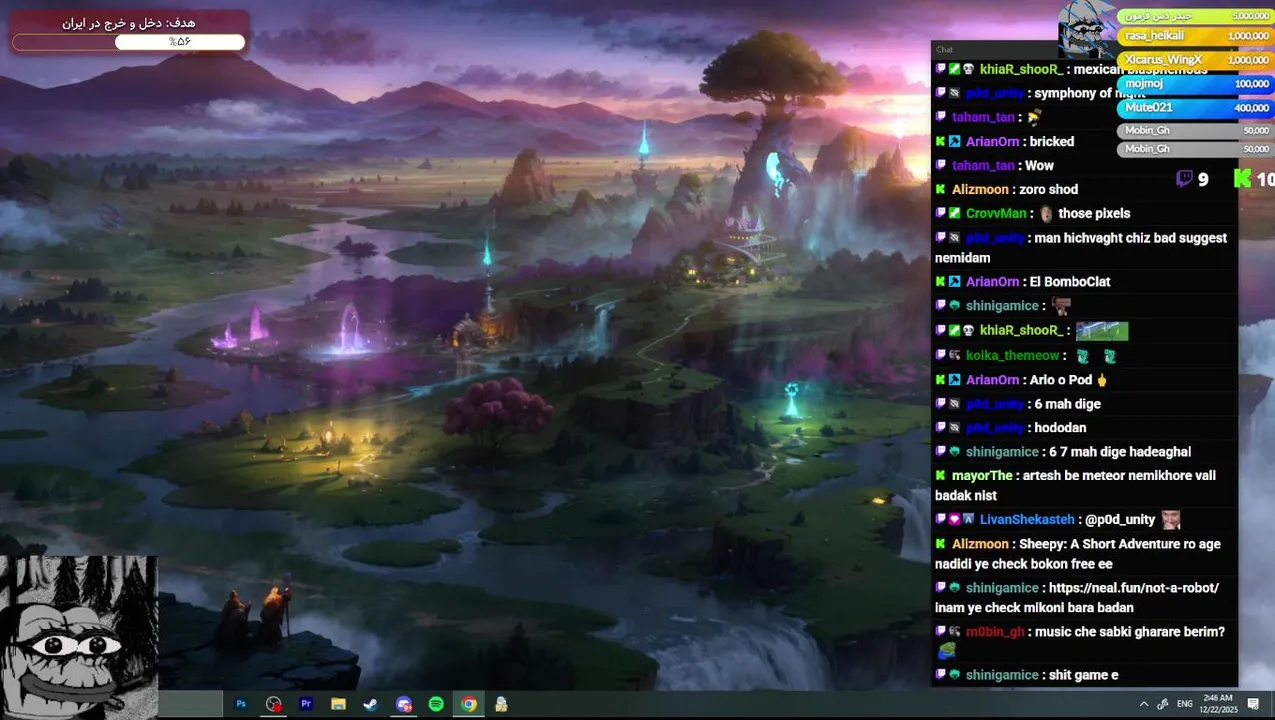Select username LivanShekasteh in chat
The height and width of the screenshot is (720, 1275).
[x=1027, y=519]
